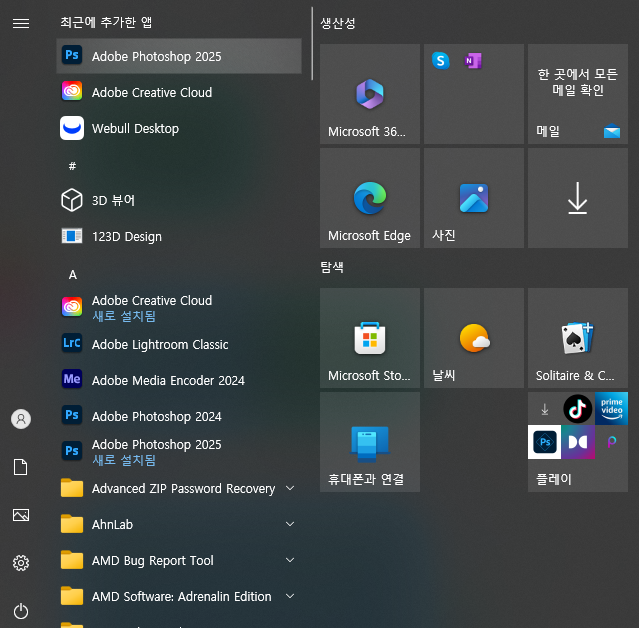Image resolution: width=639 pixels, height=628 pixels.
Task: Click the app list scrollbar
Action: click(312, 43)
